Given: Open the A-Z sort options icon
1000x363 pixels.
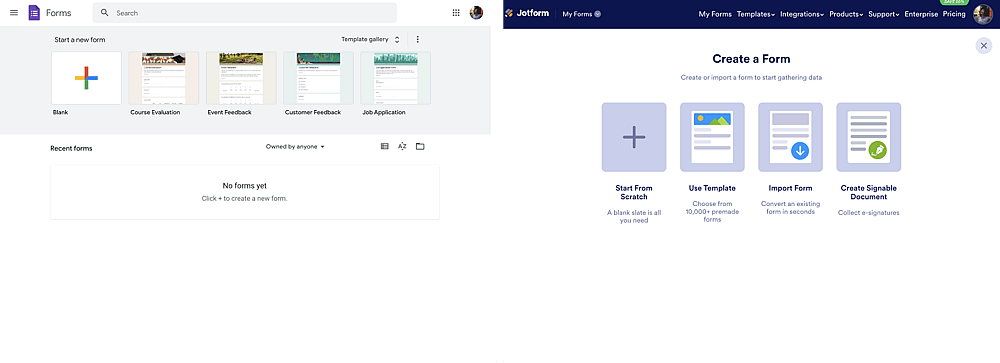Looking at the screenshot, I should click(402, 146).
